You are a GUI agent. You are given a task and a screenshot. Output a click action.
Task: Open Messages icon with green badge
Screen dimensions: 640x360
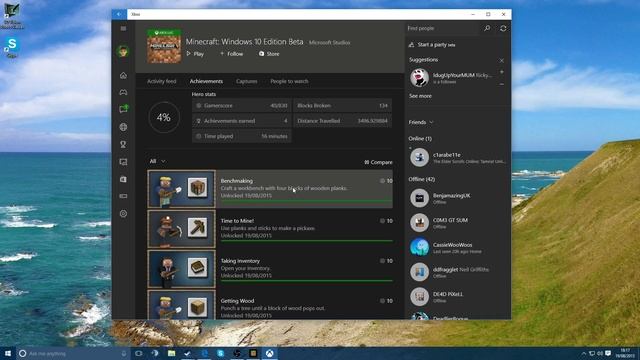[123, 109]
